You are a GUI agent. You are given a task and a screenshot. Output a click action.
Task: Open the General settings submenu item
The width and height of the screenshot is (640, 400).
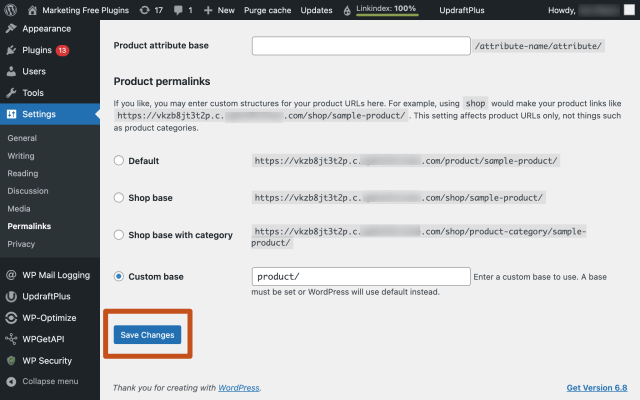[x=22, y=138]
